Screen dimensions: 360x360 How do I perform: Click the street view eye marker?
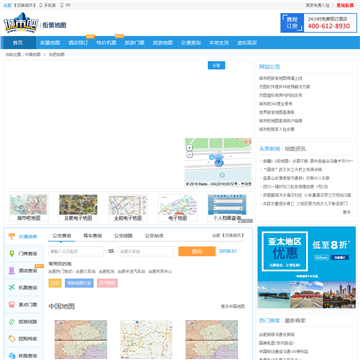[218, 162]
